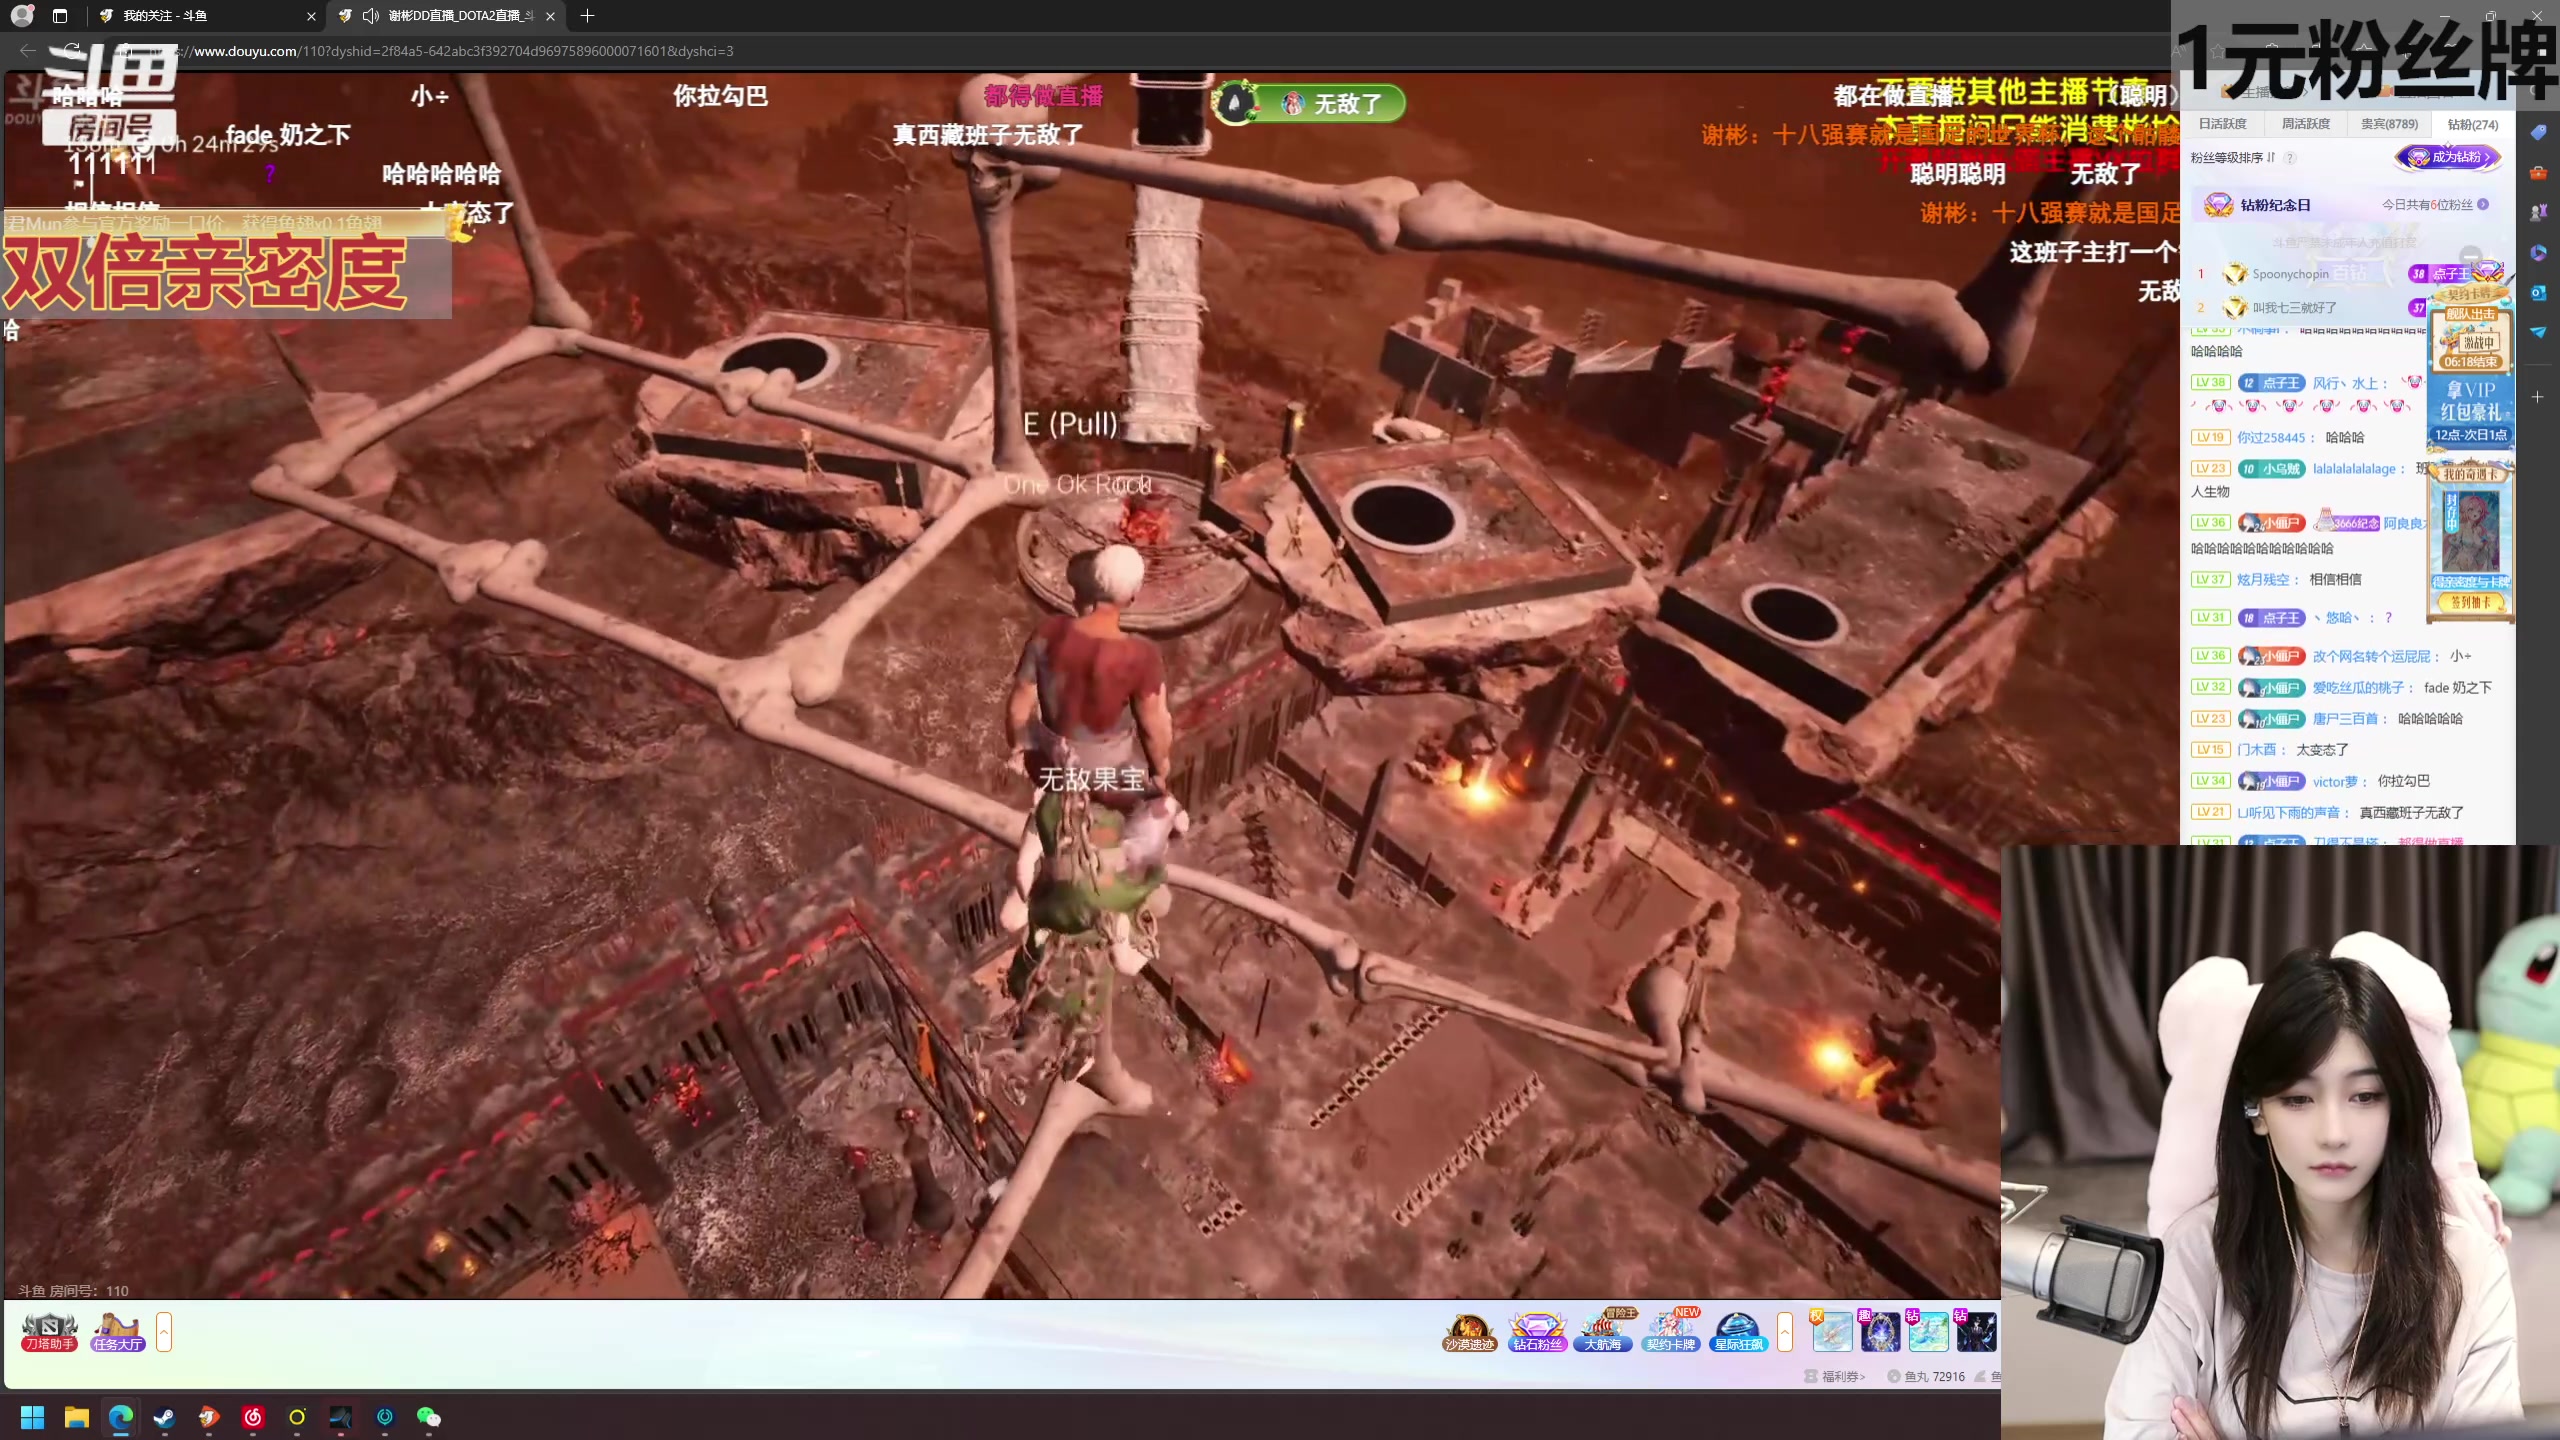Open the 沙漠遗迹 activity icon
Screen dimensions: 2560x1440
click(1468, 1331)
